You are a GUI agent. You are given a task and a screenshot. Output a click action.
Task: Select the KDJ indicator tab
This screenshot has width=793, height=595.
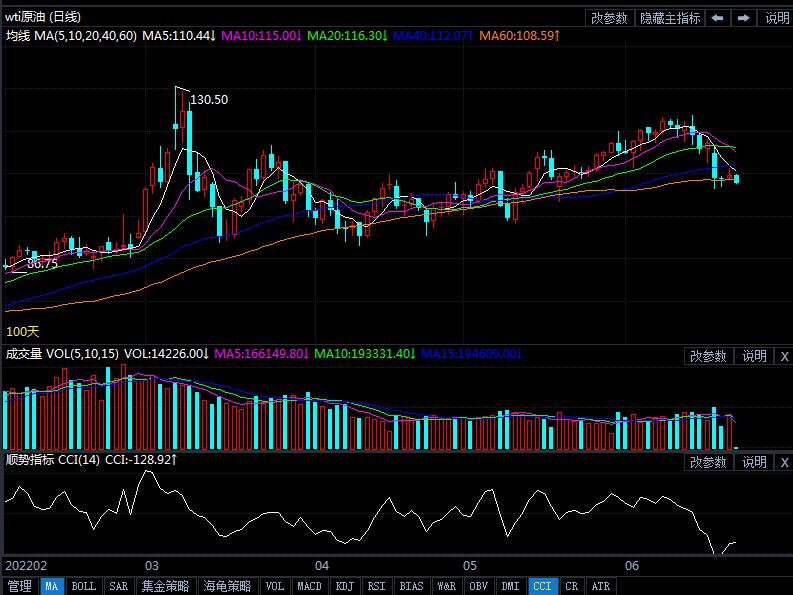coord(344,586)
